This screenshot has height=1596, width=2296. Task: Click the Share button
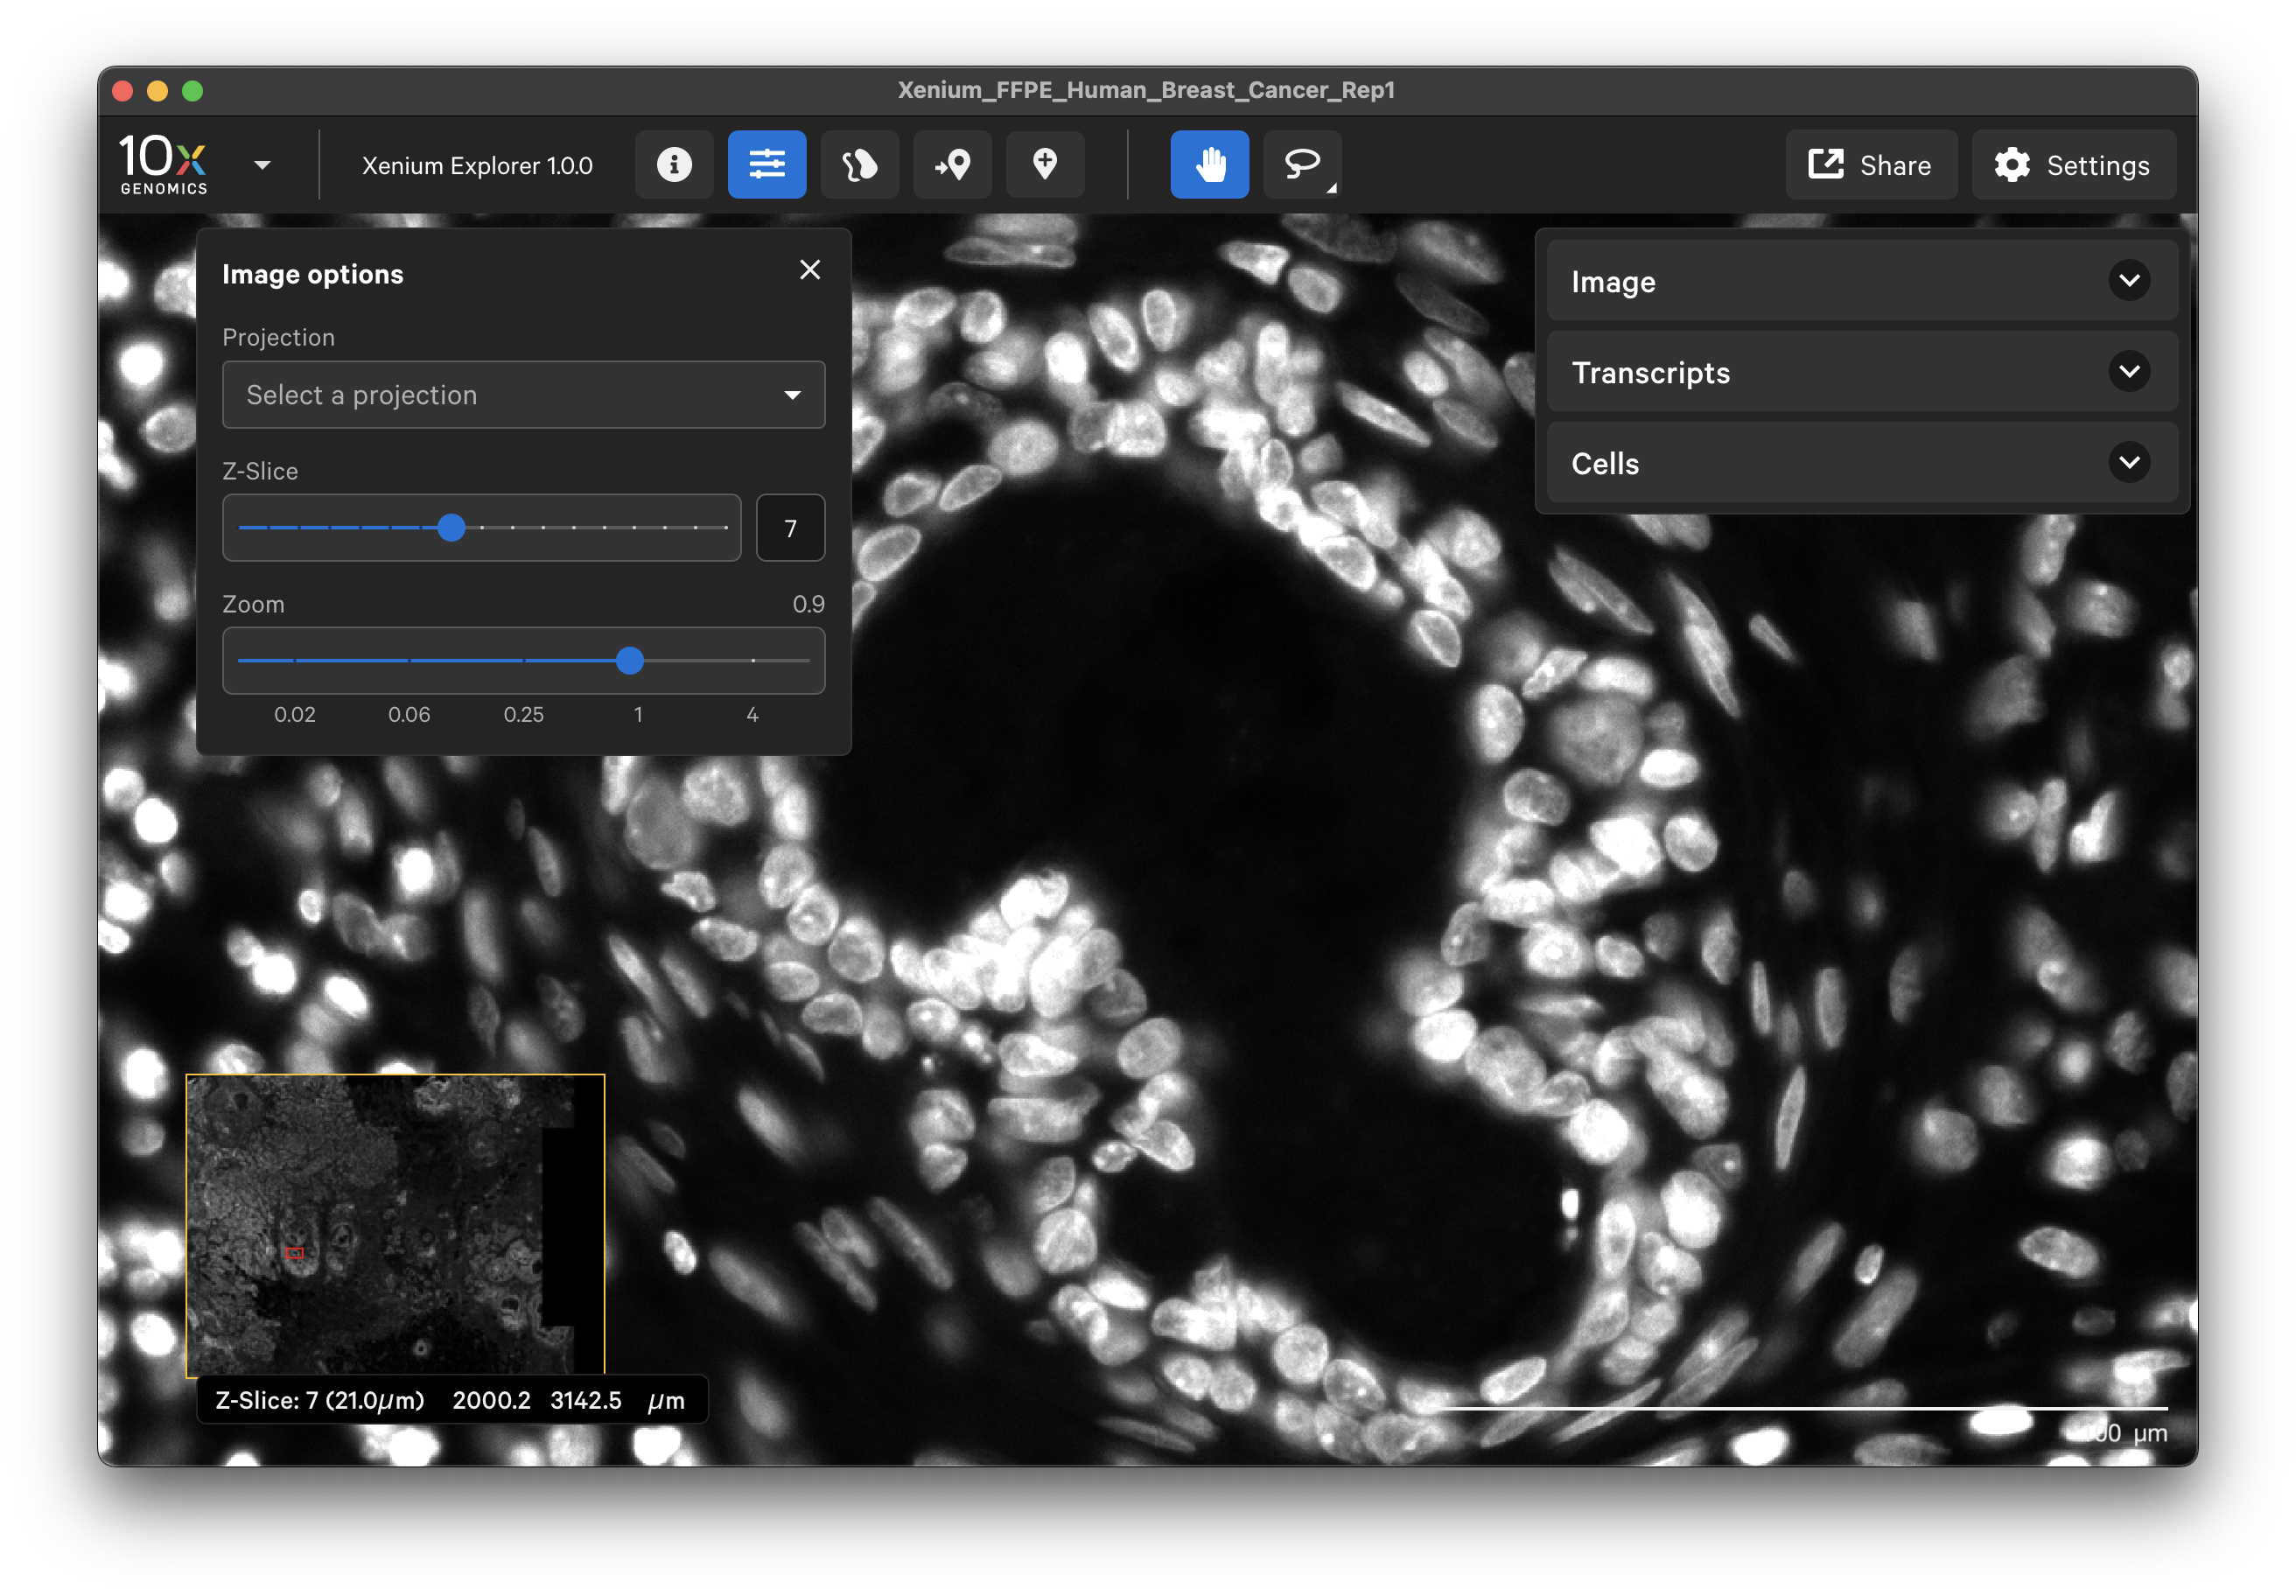tap(1871, 165)
